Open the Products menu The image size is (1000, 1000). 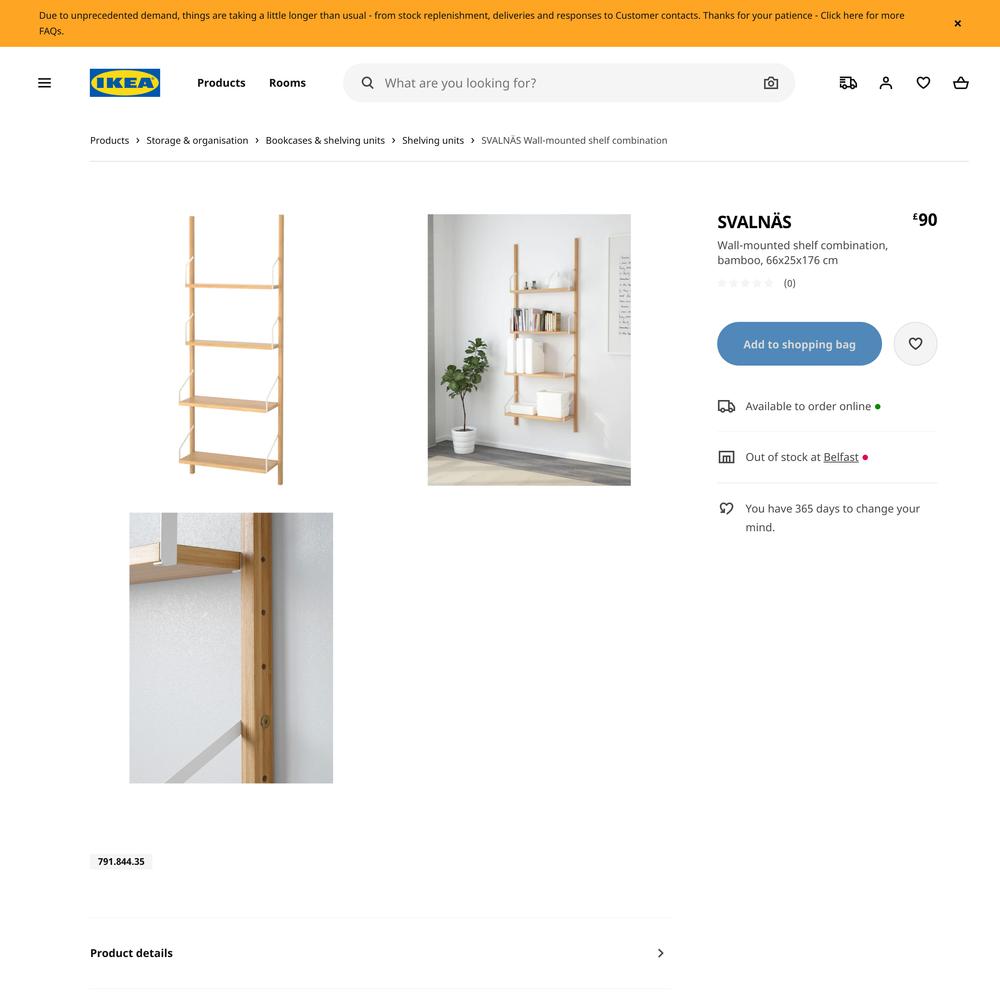[221, 83]
